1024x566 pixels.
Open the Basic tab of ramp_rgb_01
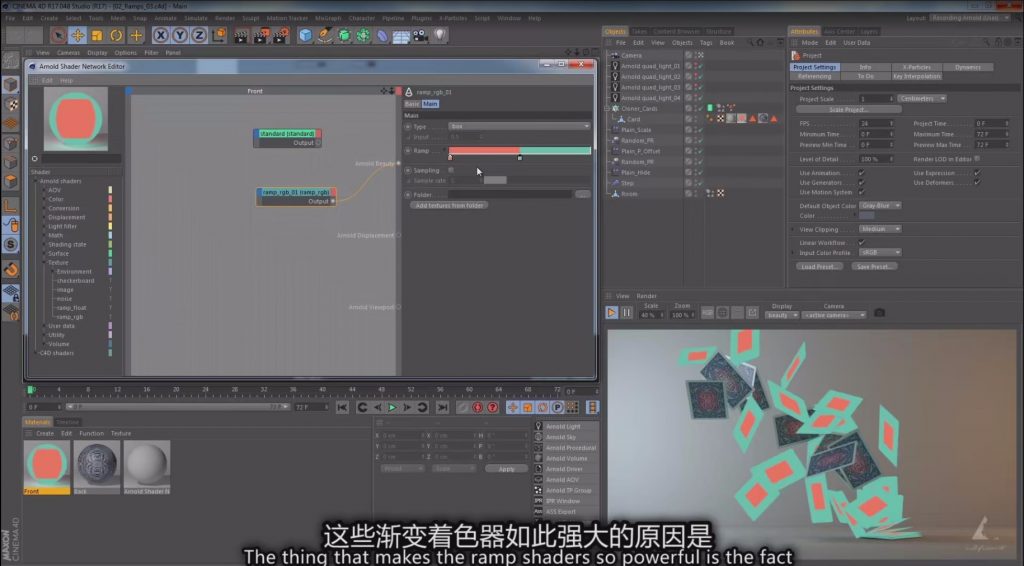412,104
